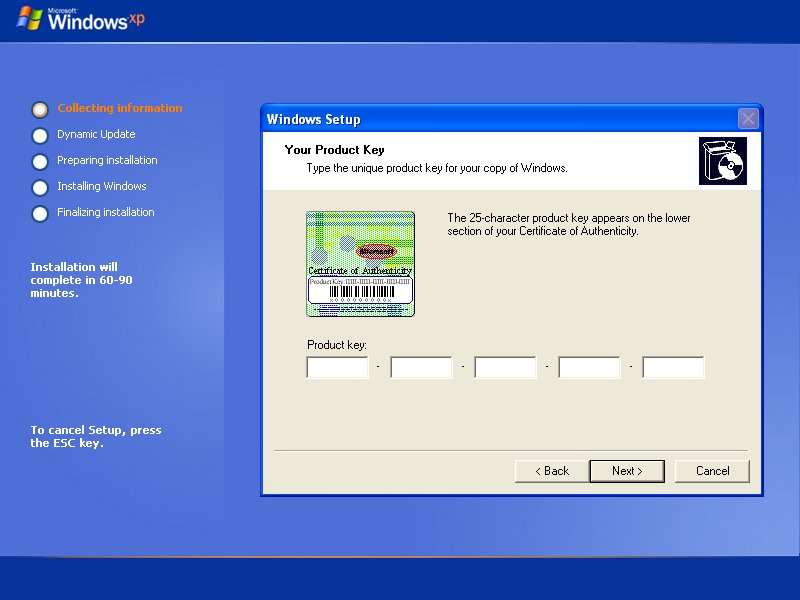Click the Finalizing installation step indicator
This screenshot has height=600, width=800.
pyautogui.click(x=40, y=214)
